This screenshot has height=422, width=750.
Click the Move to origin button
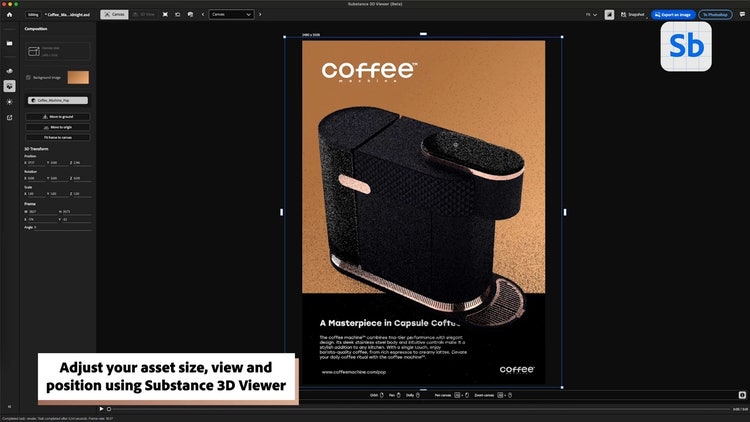(x=58, y=127)
